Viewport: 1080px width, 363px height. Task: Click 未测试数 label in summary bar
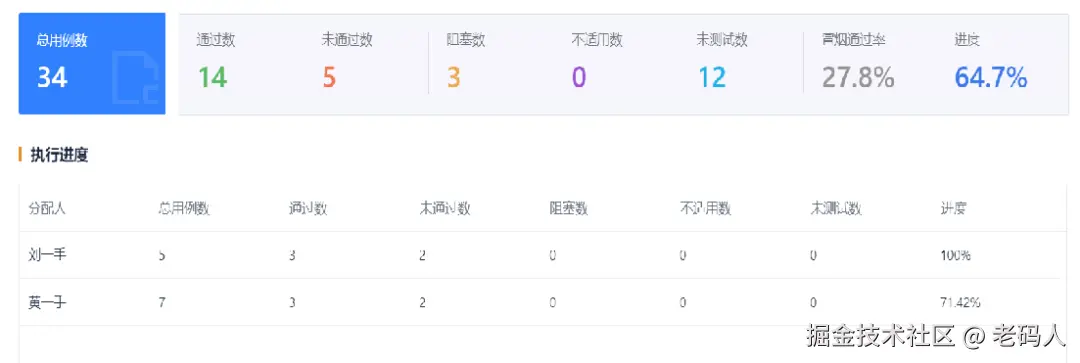click(722, 40)
